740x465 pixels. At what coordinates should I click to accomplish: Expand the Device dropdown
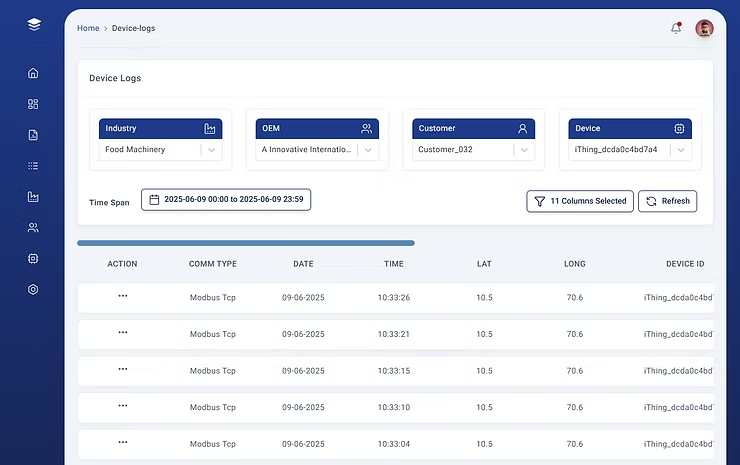[629, 150]
